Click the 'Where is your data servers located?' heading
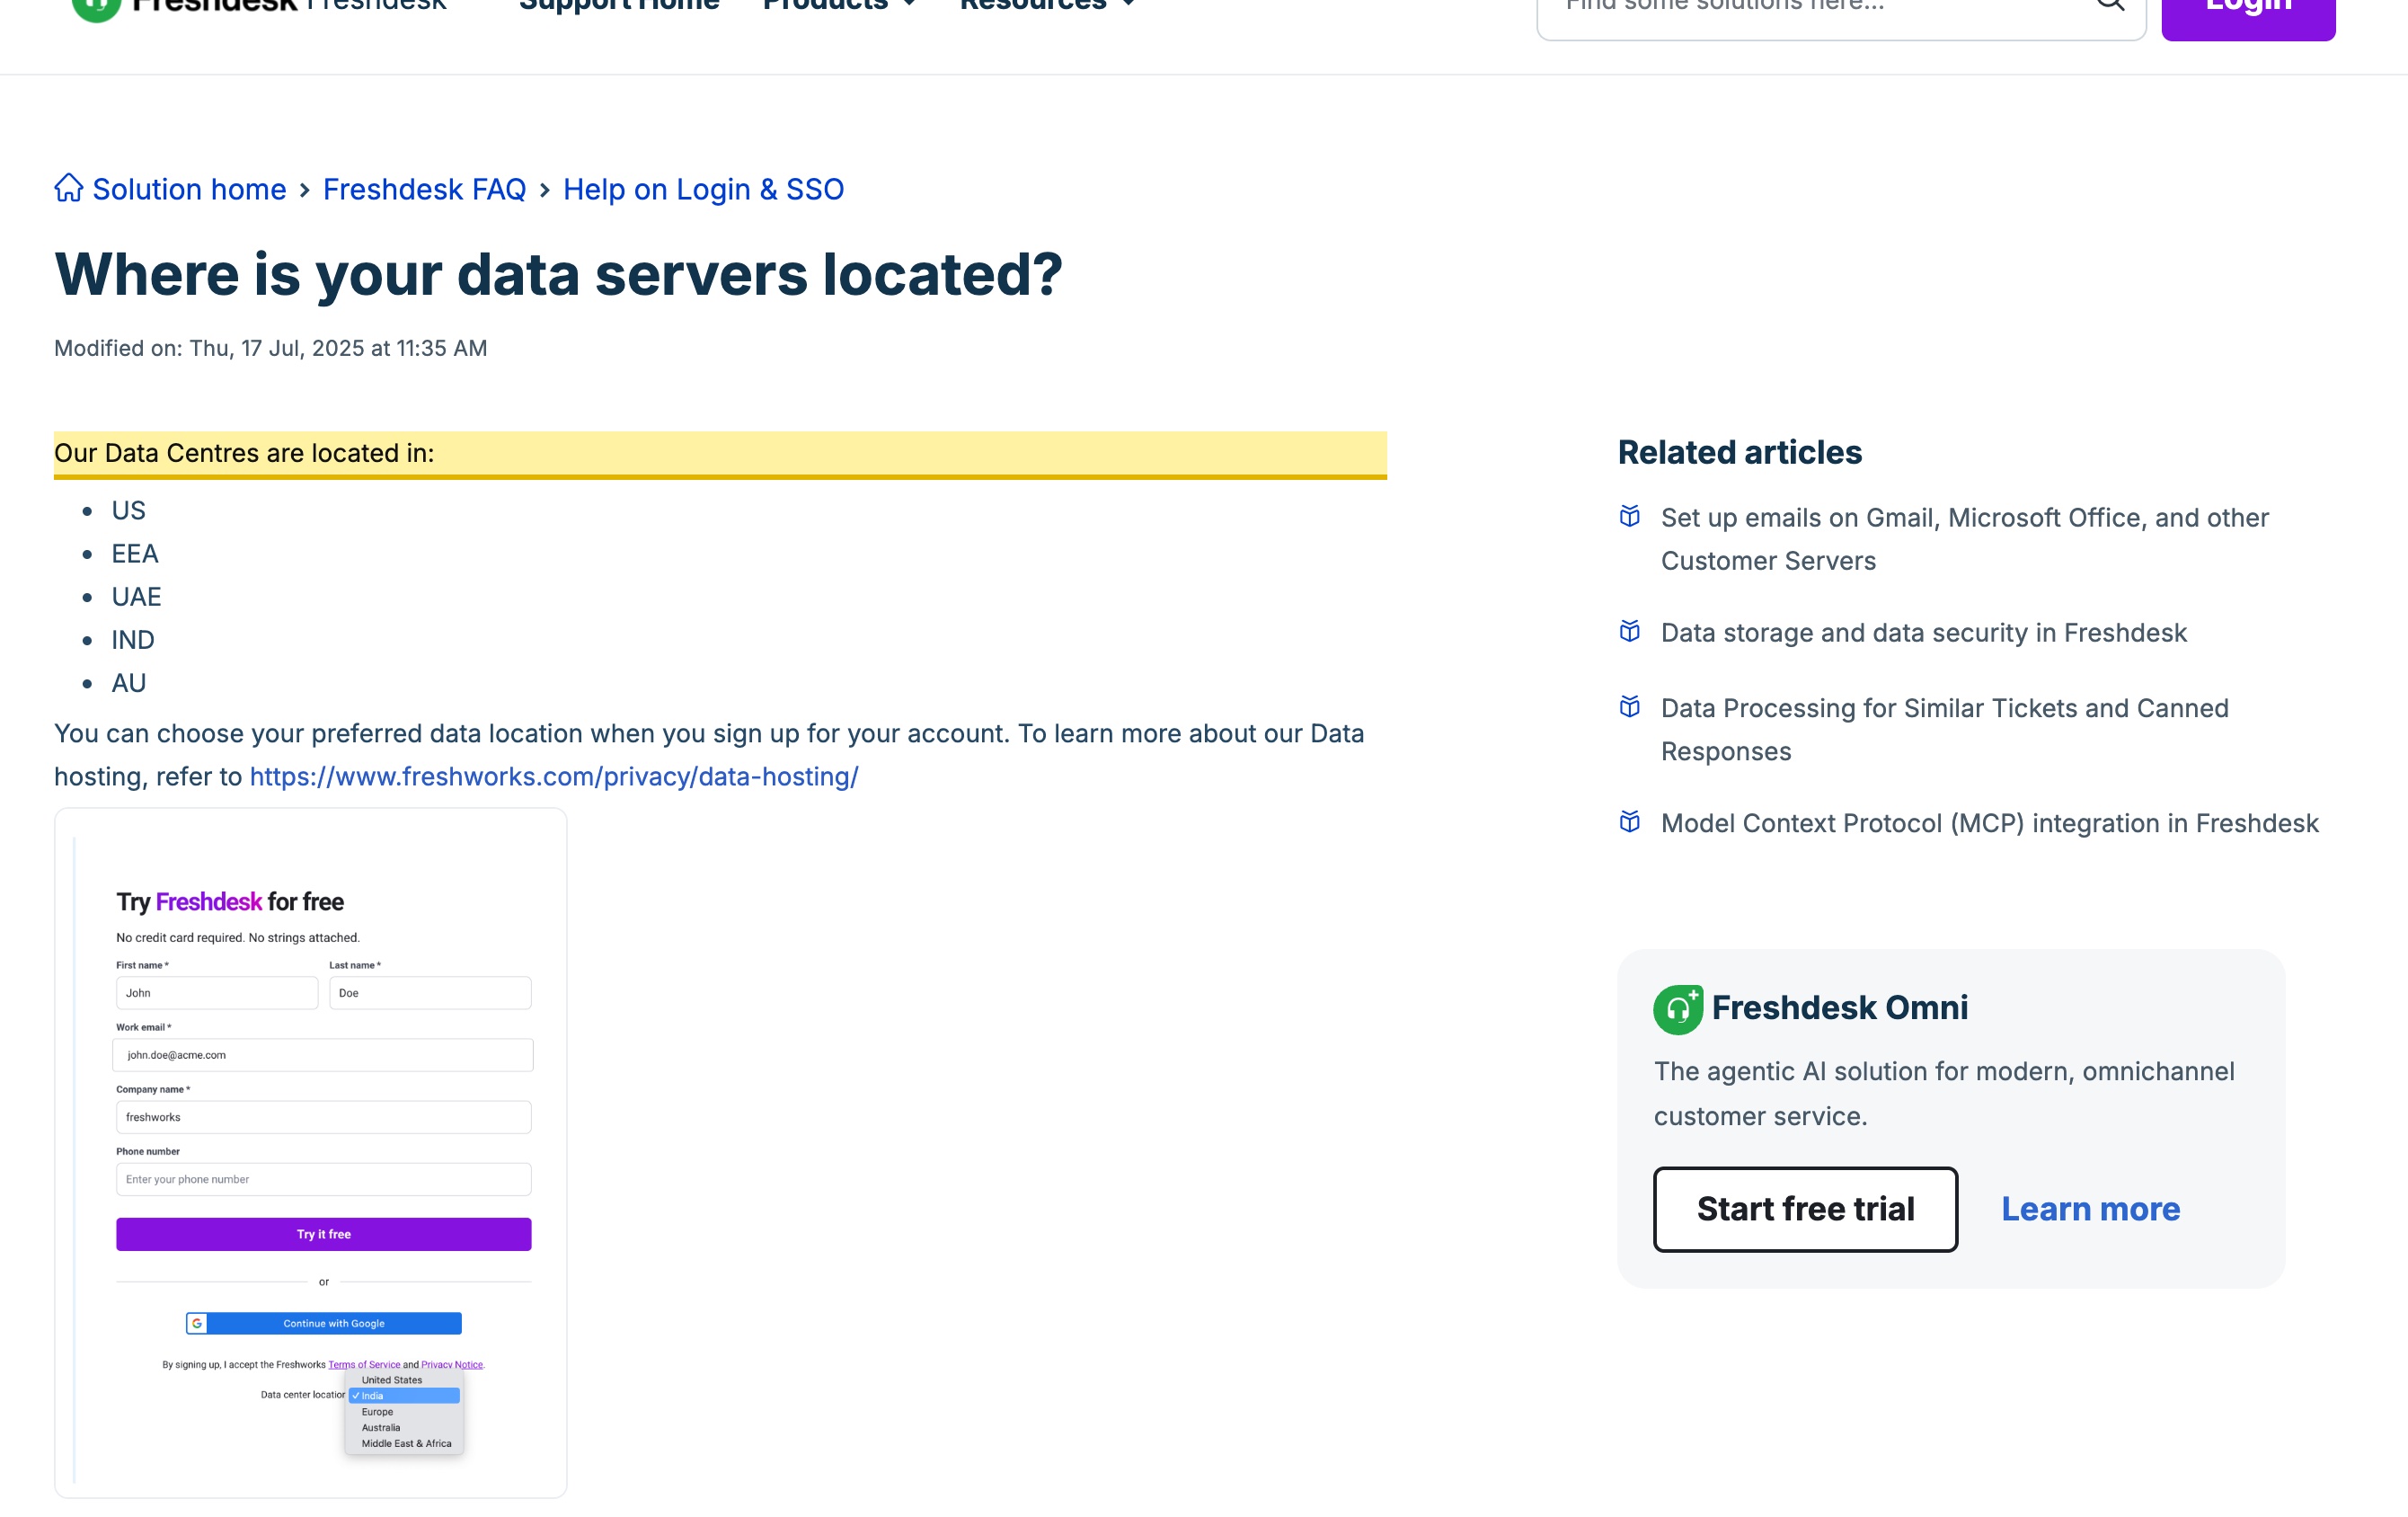The height and width of the screenshot is (1517, 2408). pyautogui.click(x=558, y=274)
